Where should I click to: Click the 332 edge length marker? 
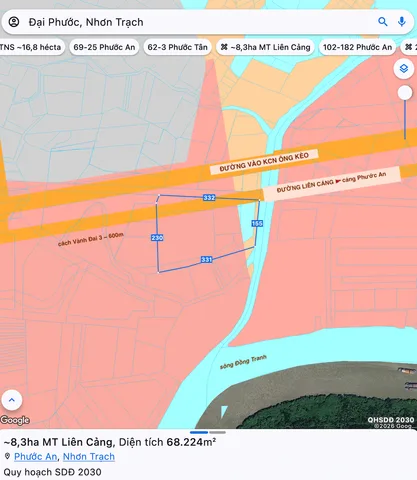pyautogui.click(x=209, y=198)
